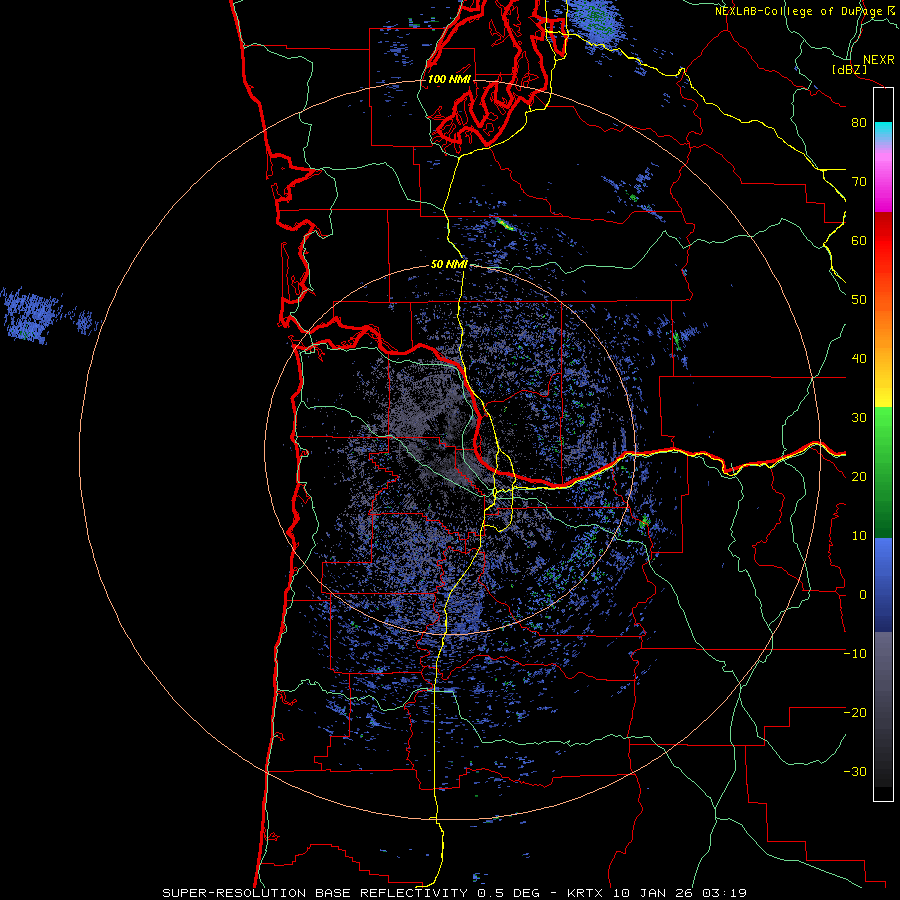Click the '50 NMI' range ring label
The image size is (900, 900).
point(449,265)
